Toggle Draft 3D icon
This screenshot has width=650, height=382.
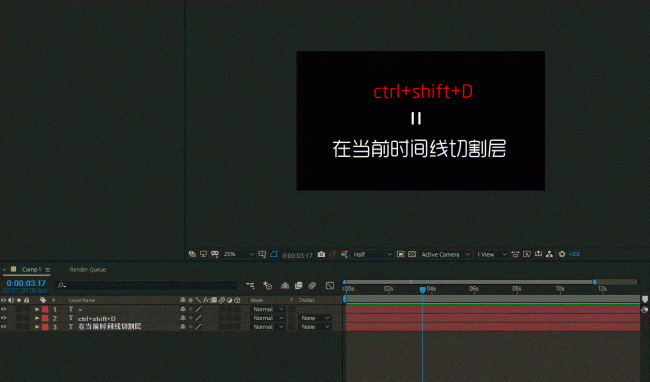tap(267, 285)
